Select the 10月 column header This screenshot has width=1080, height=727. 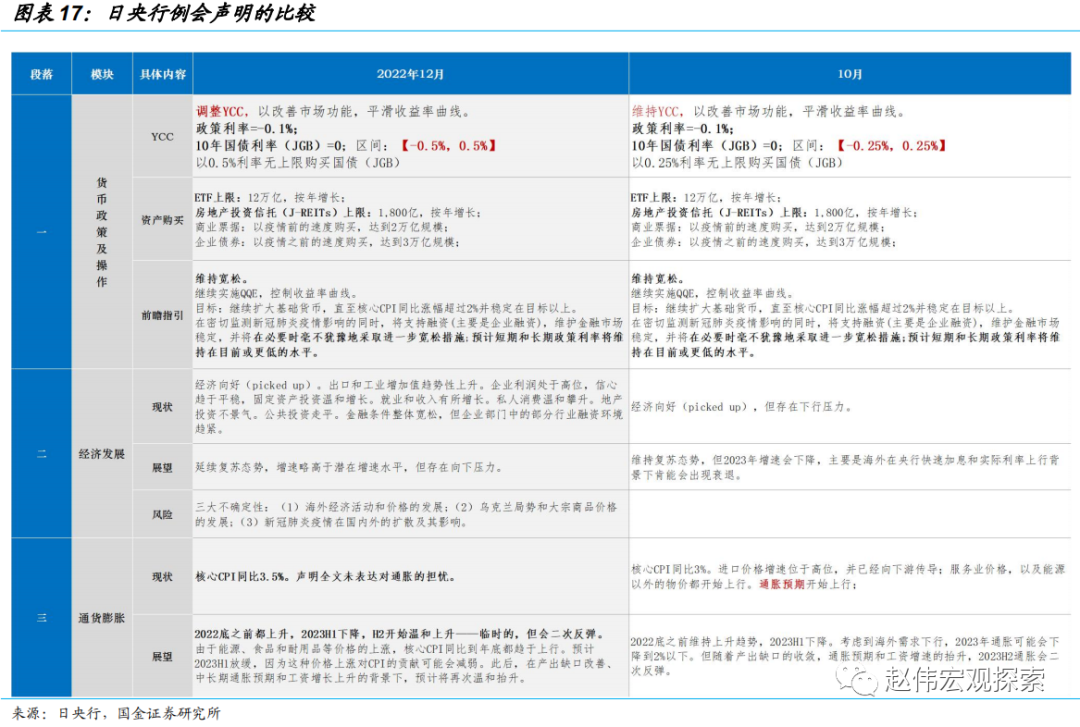851,74
